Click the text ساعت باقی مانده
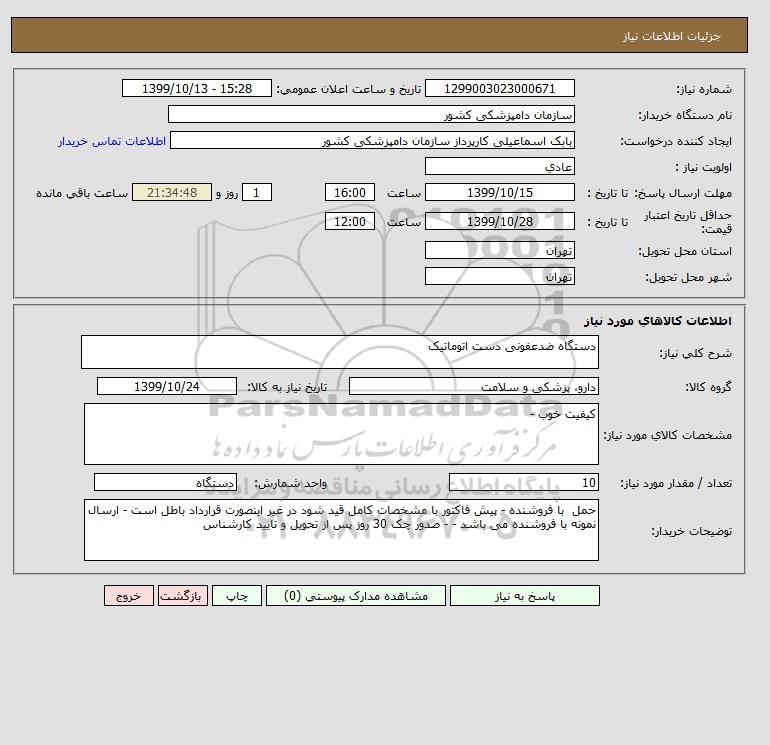Viewport: 770px width, 745px height. point(82,193)
